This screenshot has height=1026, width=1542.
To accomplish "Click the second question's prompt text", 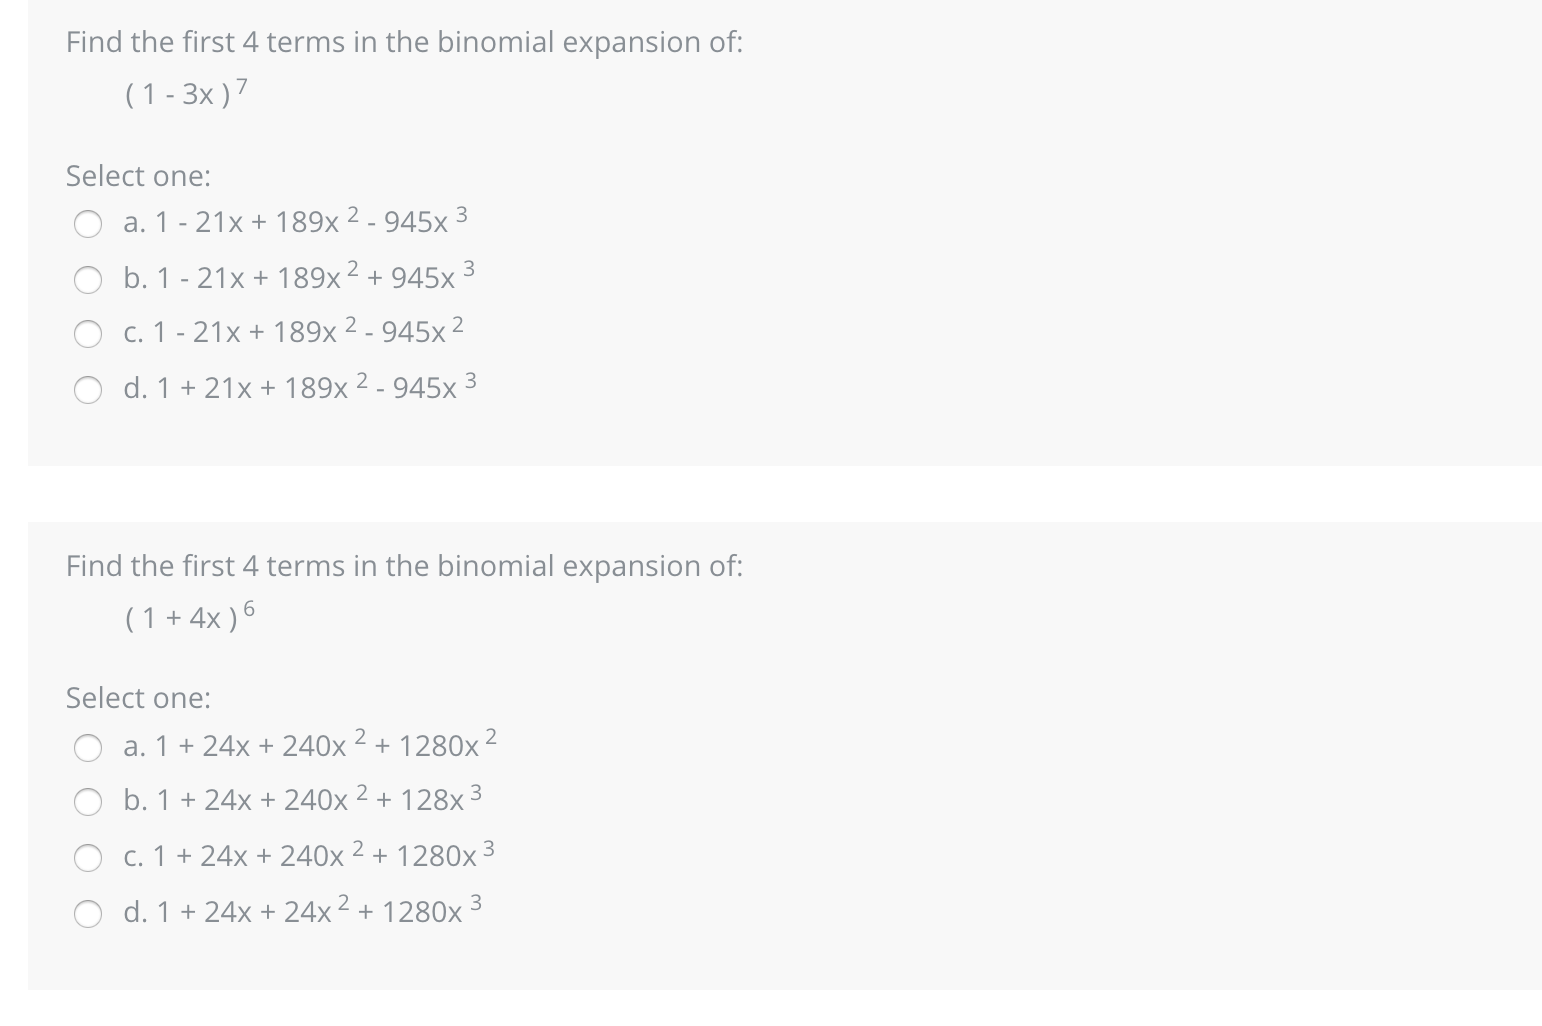I will pyautogui.click(x=403, y=565).
